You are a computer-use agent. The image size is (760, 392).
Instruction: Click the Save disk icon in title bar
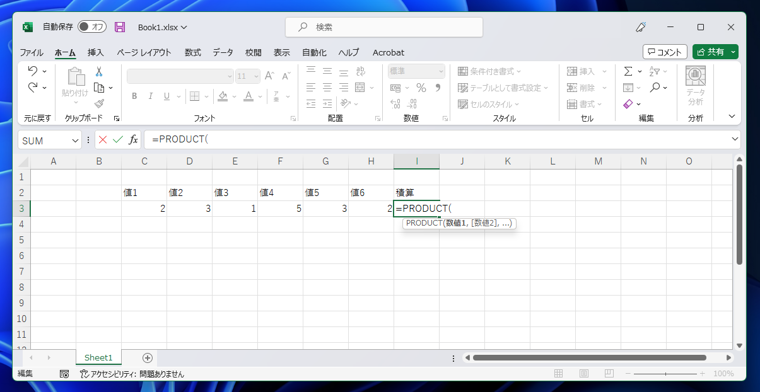(120, 27)
